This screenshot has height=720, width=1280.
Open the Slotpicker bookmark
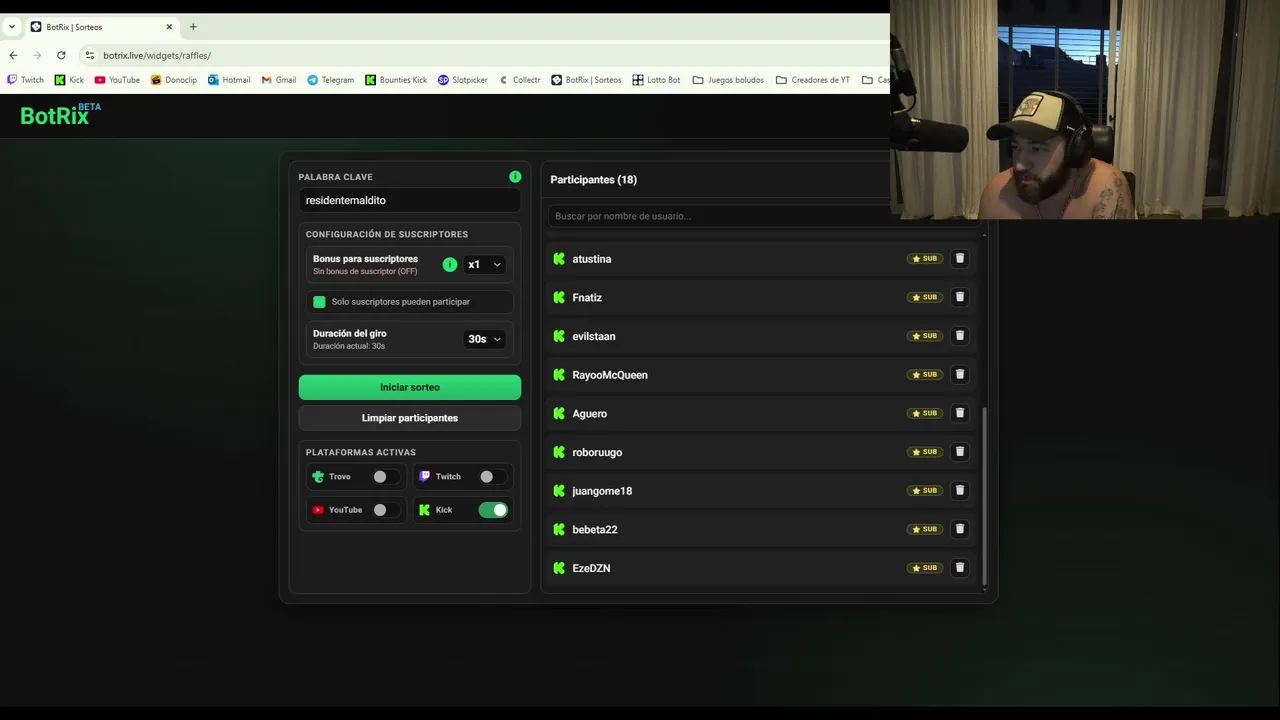pyautogui.click(x=463, y=80)
